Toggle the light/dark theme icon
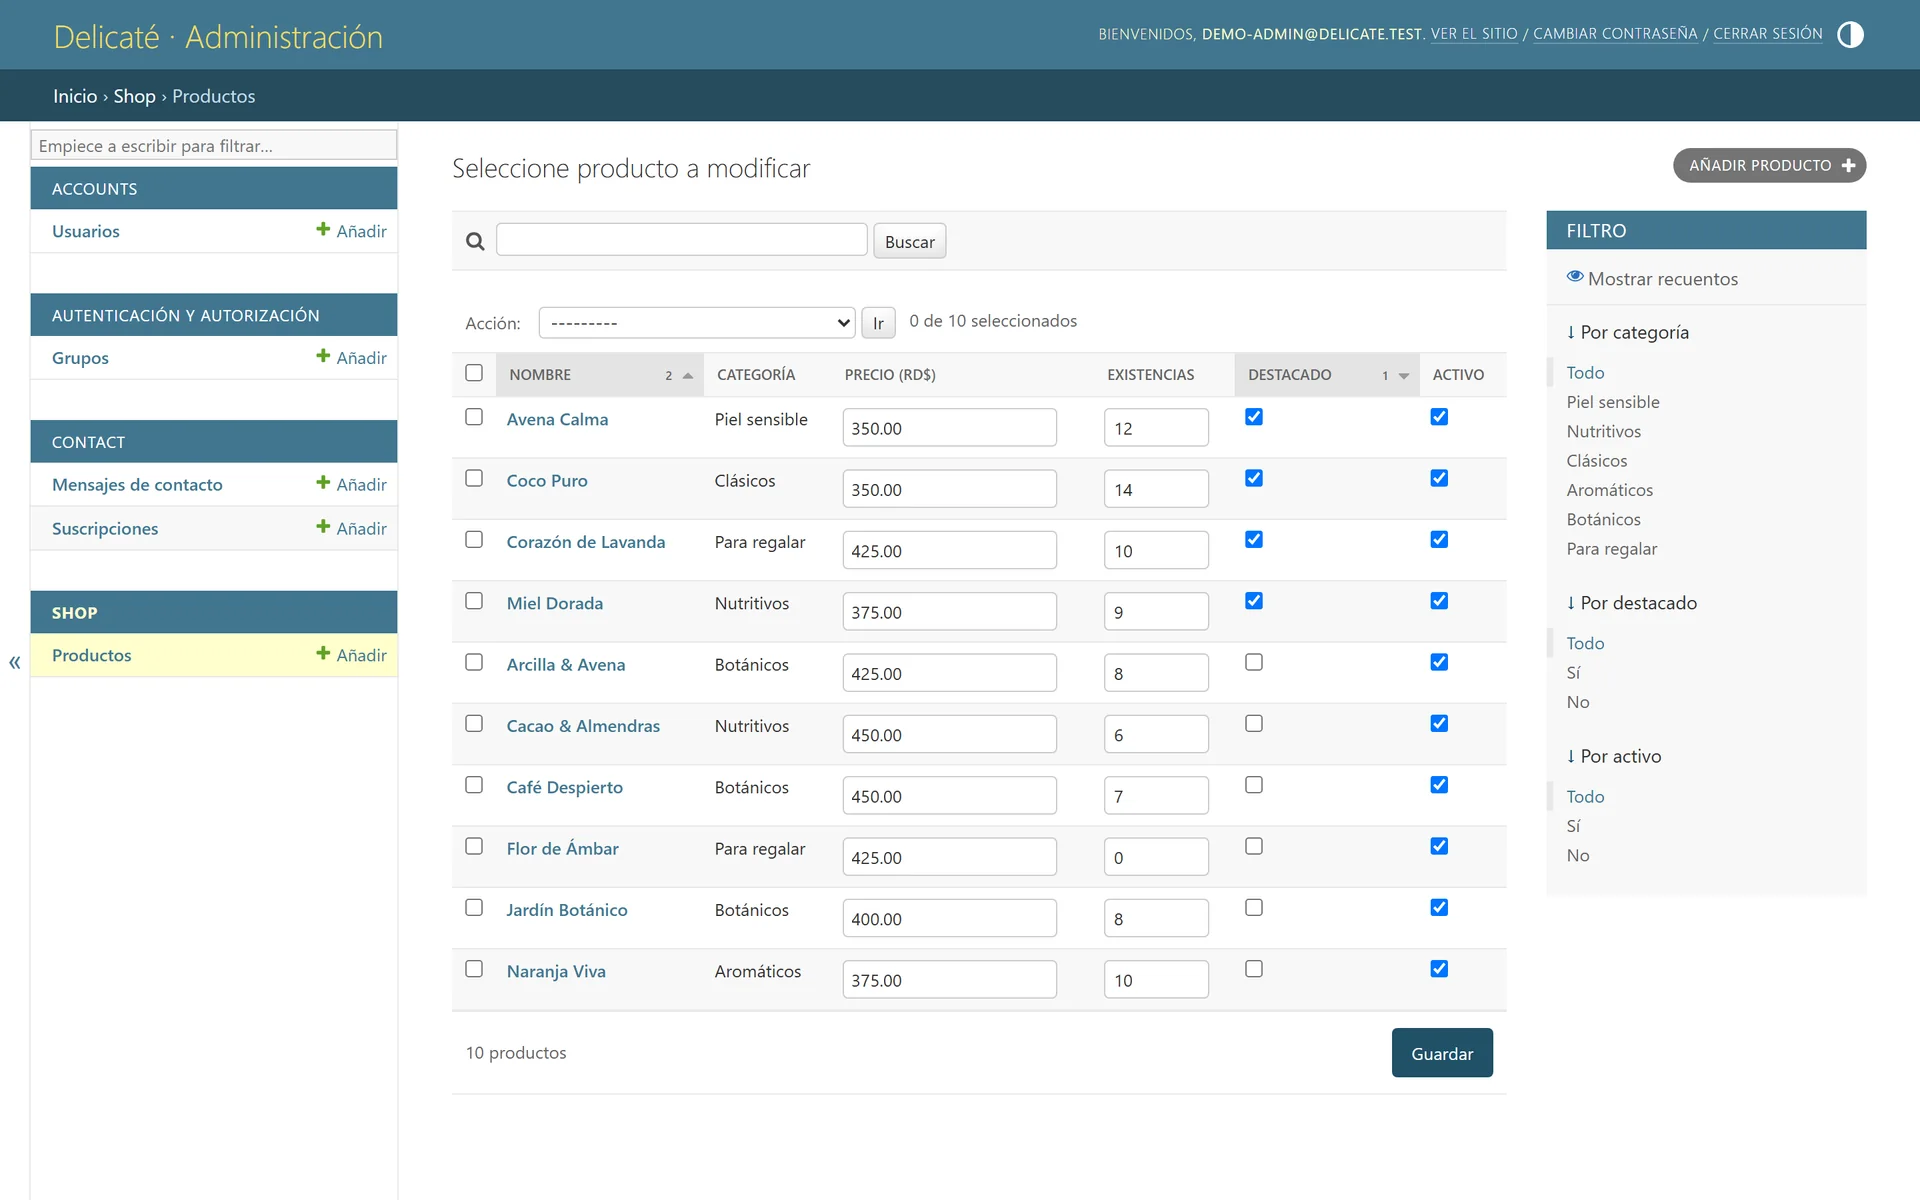 [1850, 34]
